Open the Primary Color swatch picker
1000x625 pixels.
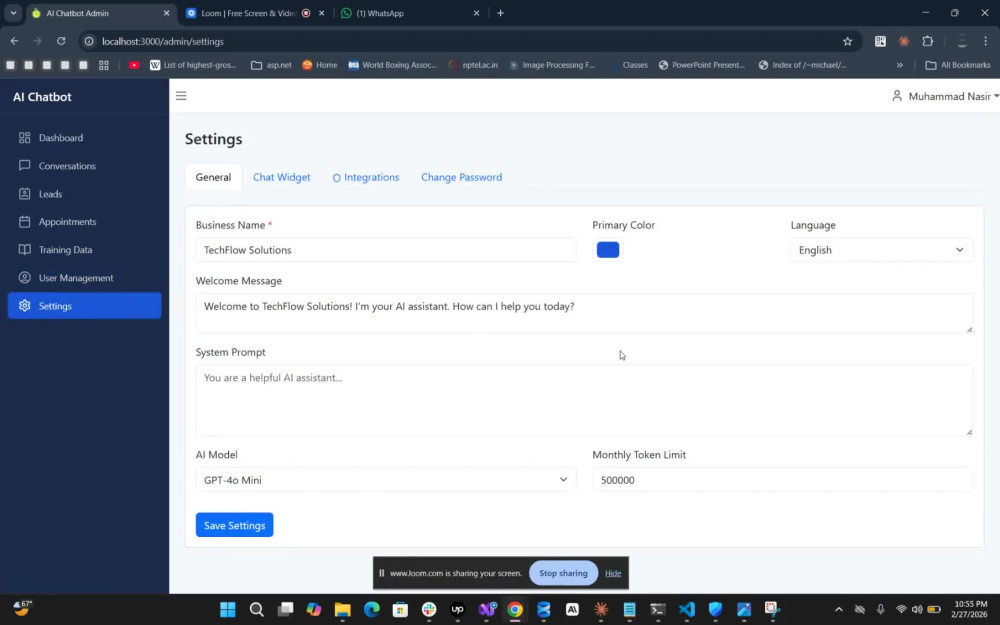[x=608, y=250]
